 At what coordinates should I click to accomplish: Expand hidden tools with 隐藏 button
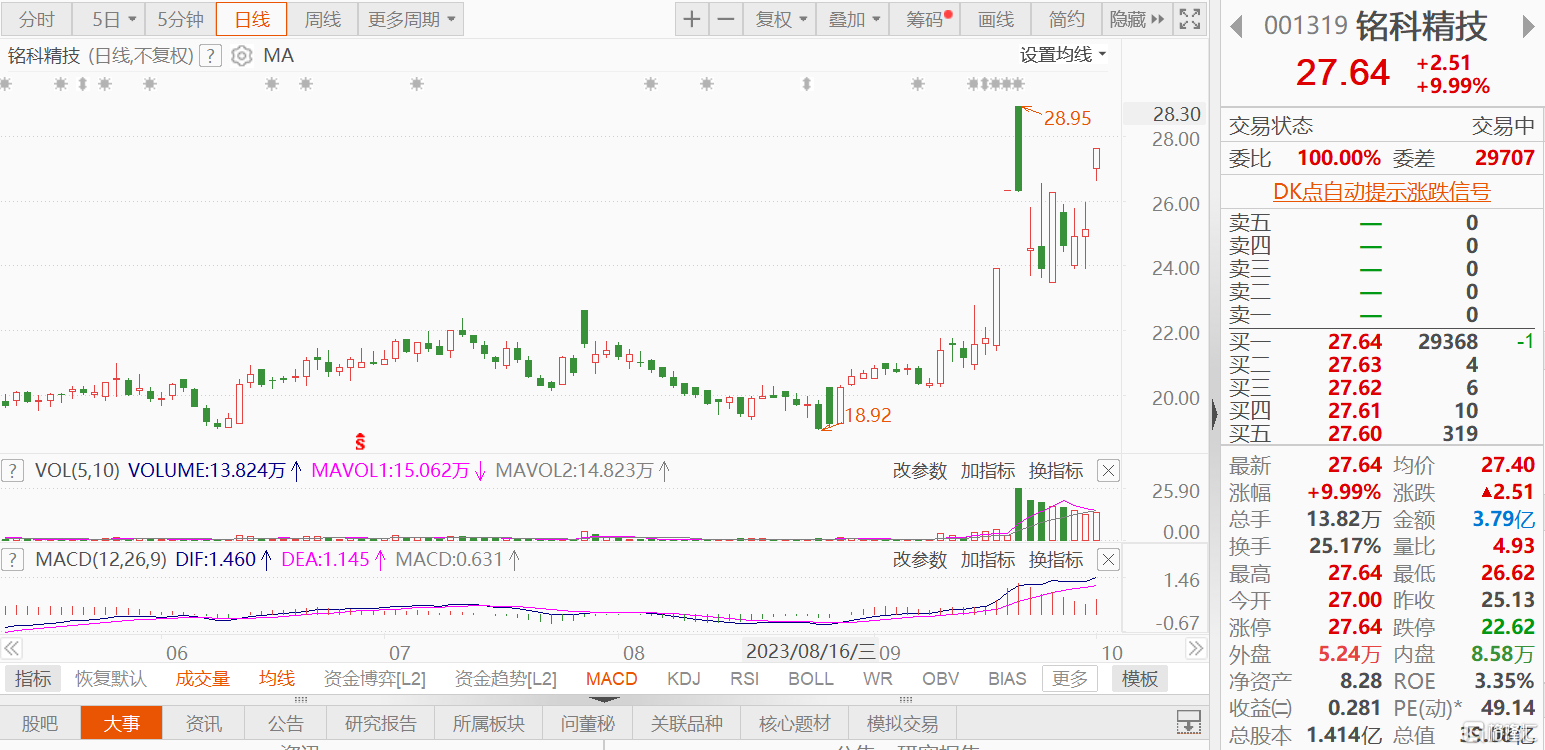(x=1137, y=19)
